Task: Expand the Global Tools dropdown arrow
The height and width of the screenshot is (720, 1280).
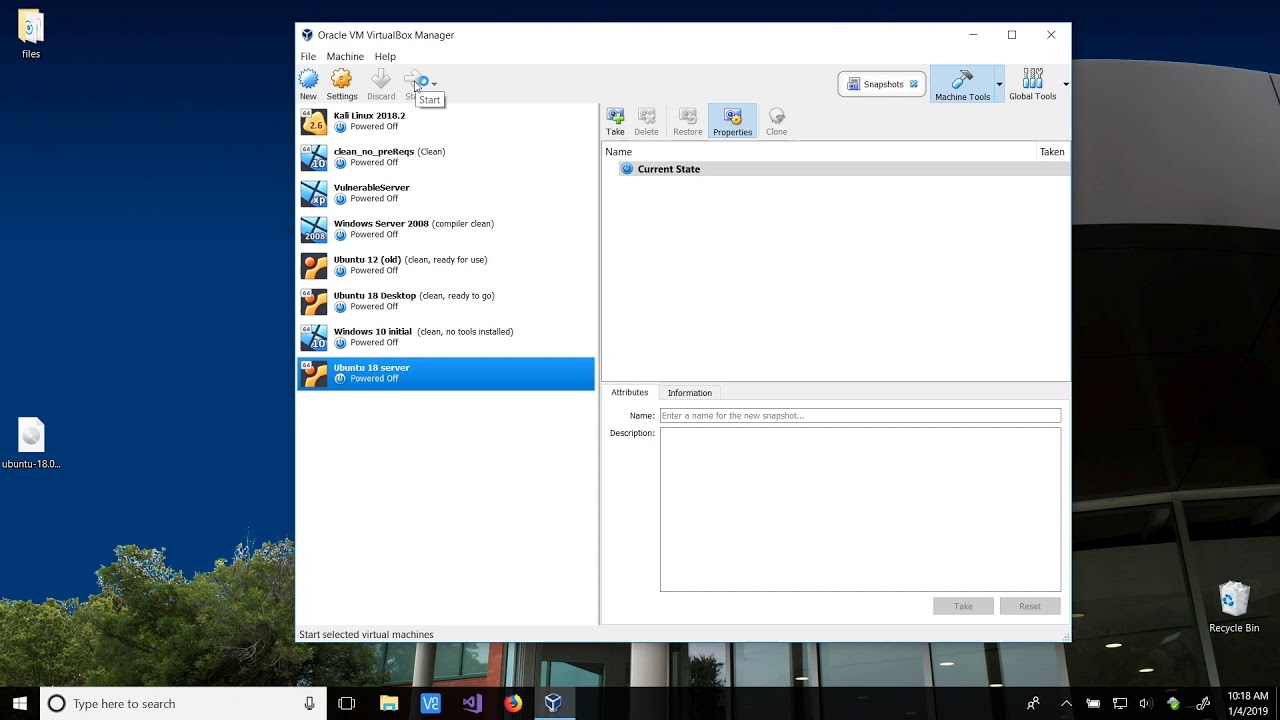Action: (1066, 85)
